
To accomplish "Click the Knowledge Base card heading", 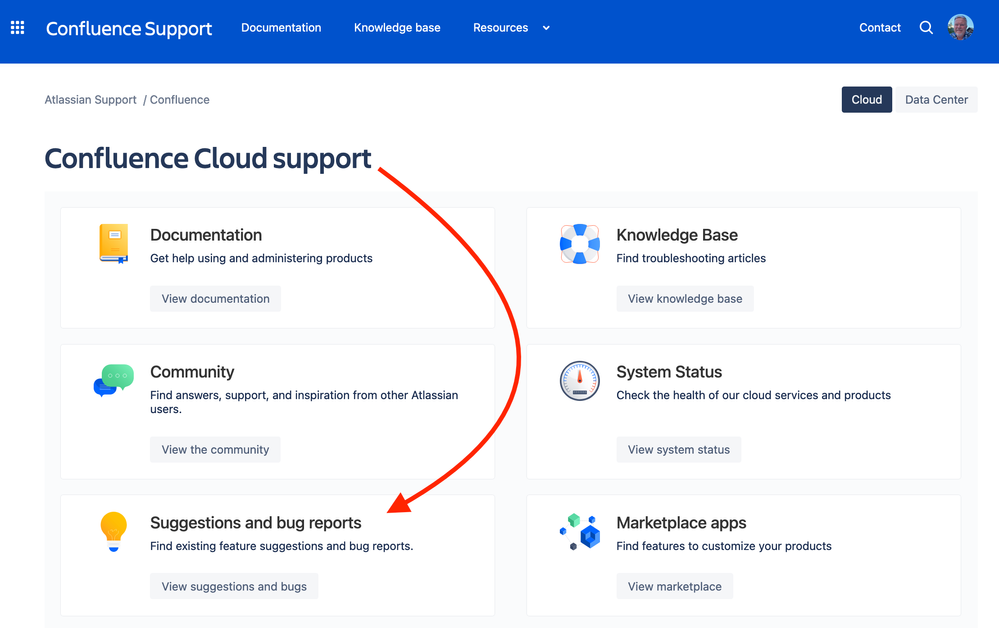I will [x=677, y=235].
